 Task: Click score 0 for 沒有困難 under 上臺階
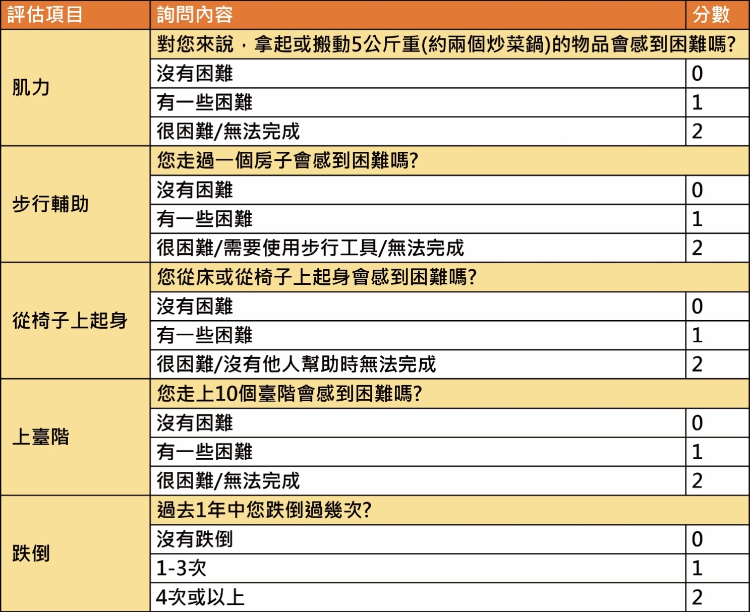tap(717, 423)
